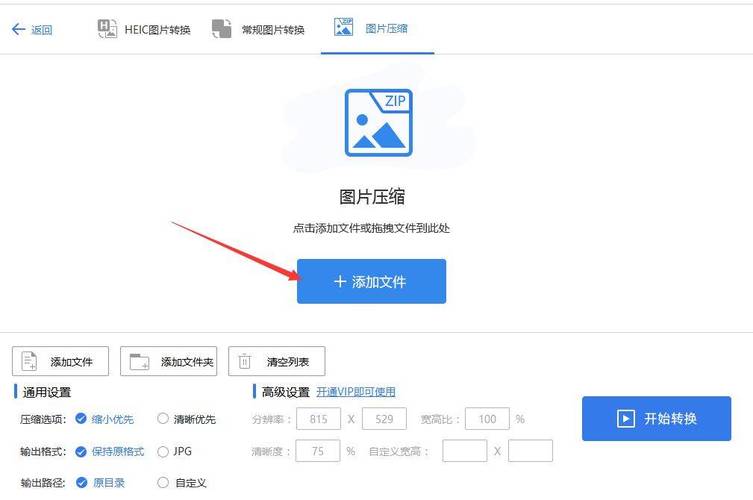The height and width of the screenshot is (500, 753).
Task: Click the 高级设置 section title
Action: pos(286,392)
